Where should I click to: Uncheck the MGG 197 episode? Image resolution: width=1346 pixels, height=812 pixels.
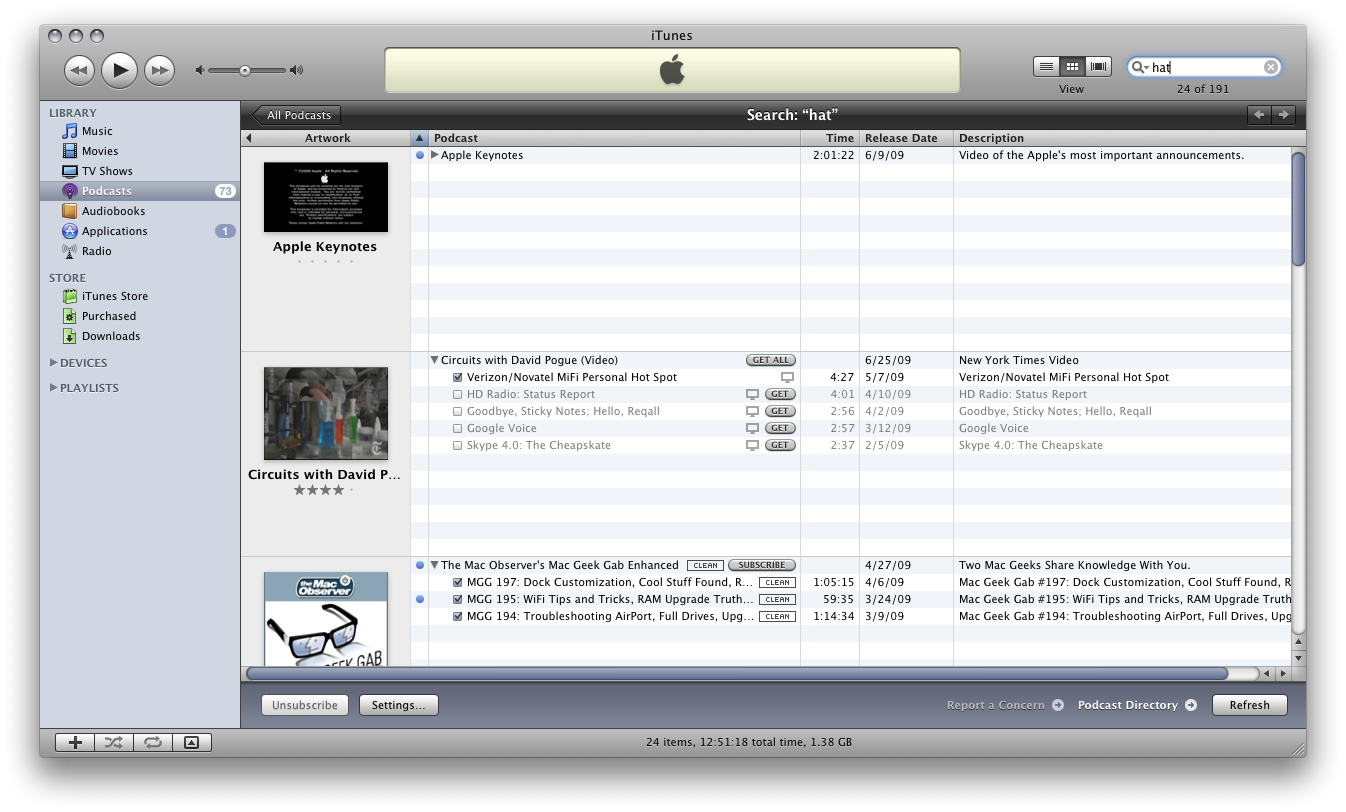[x=458, y=582]
